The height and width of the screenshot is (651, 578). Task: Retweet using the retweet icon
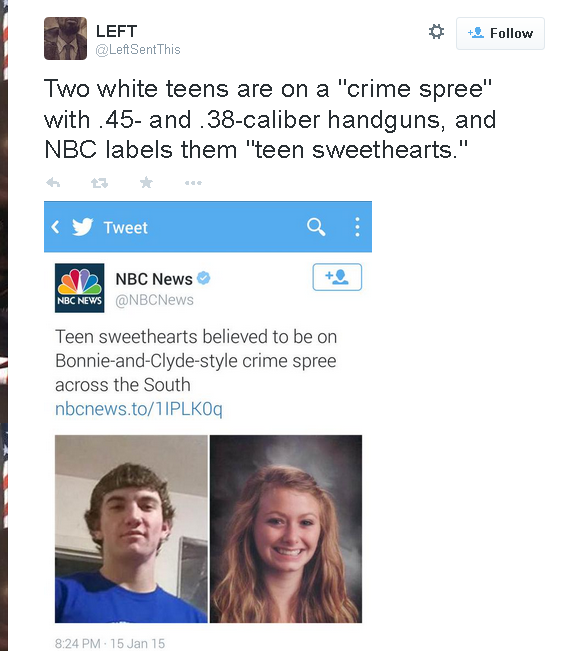(x=100, y=183)
